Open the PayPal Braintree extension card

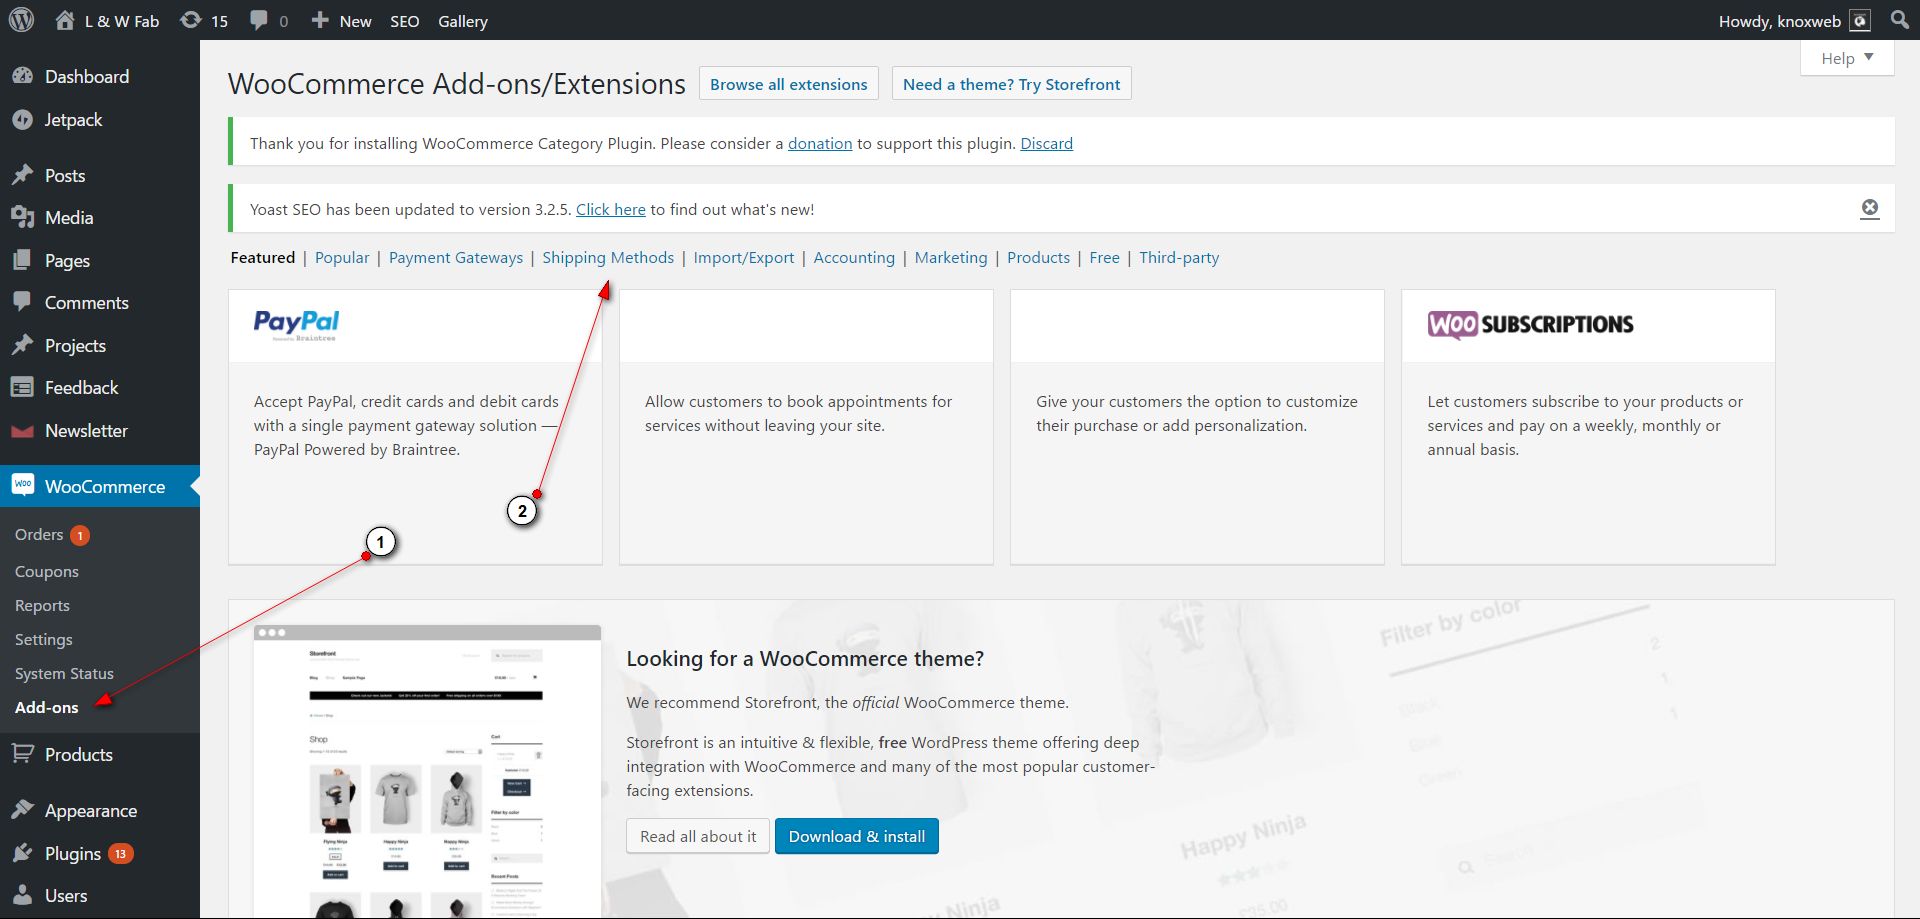[415, 427]
